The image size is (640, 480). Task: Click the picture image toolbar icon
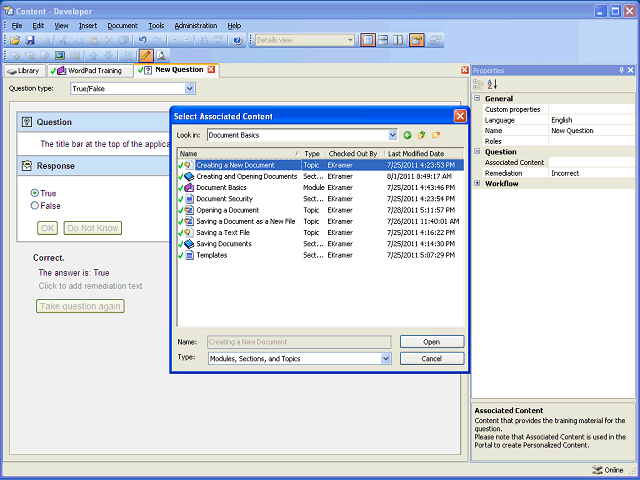tap(60, 55)
